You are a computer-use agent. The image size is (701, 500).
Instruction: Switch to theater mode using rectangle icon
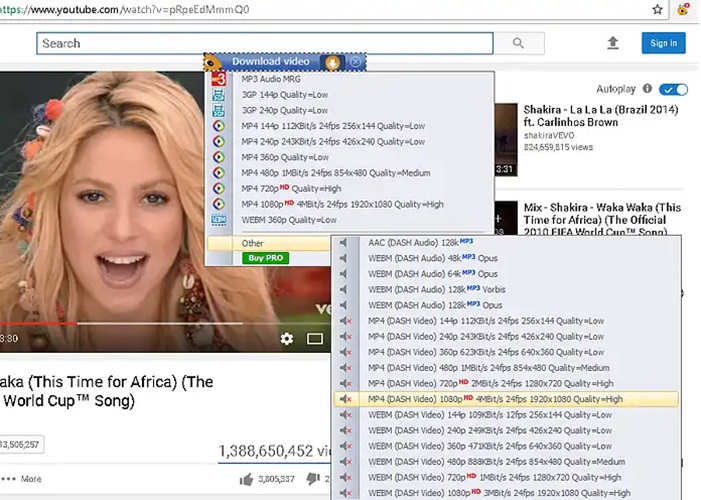[315, 339]
